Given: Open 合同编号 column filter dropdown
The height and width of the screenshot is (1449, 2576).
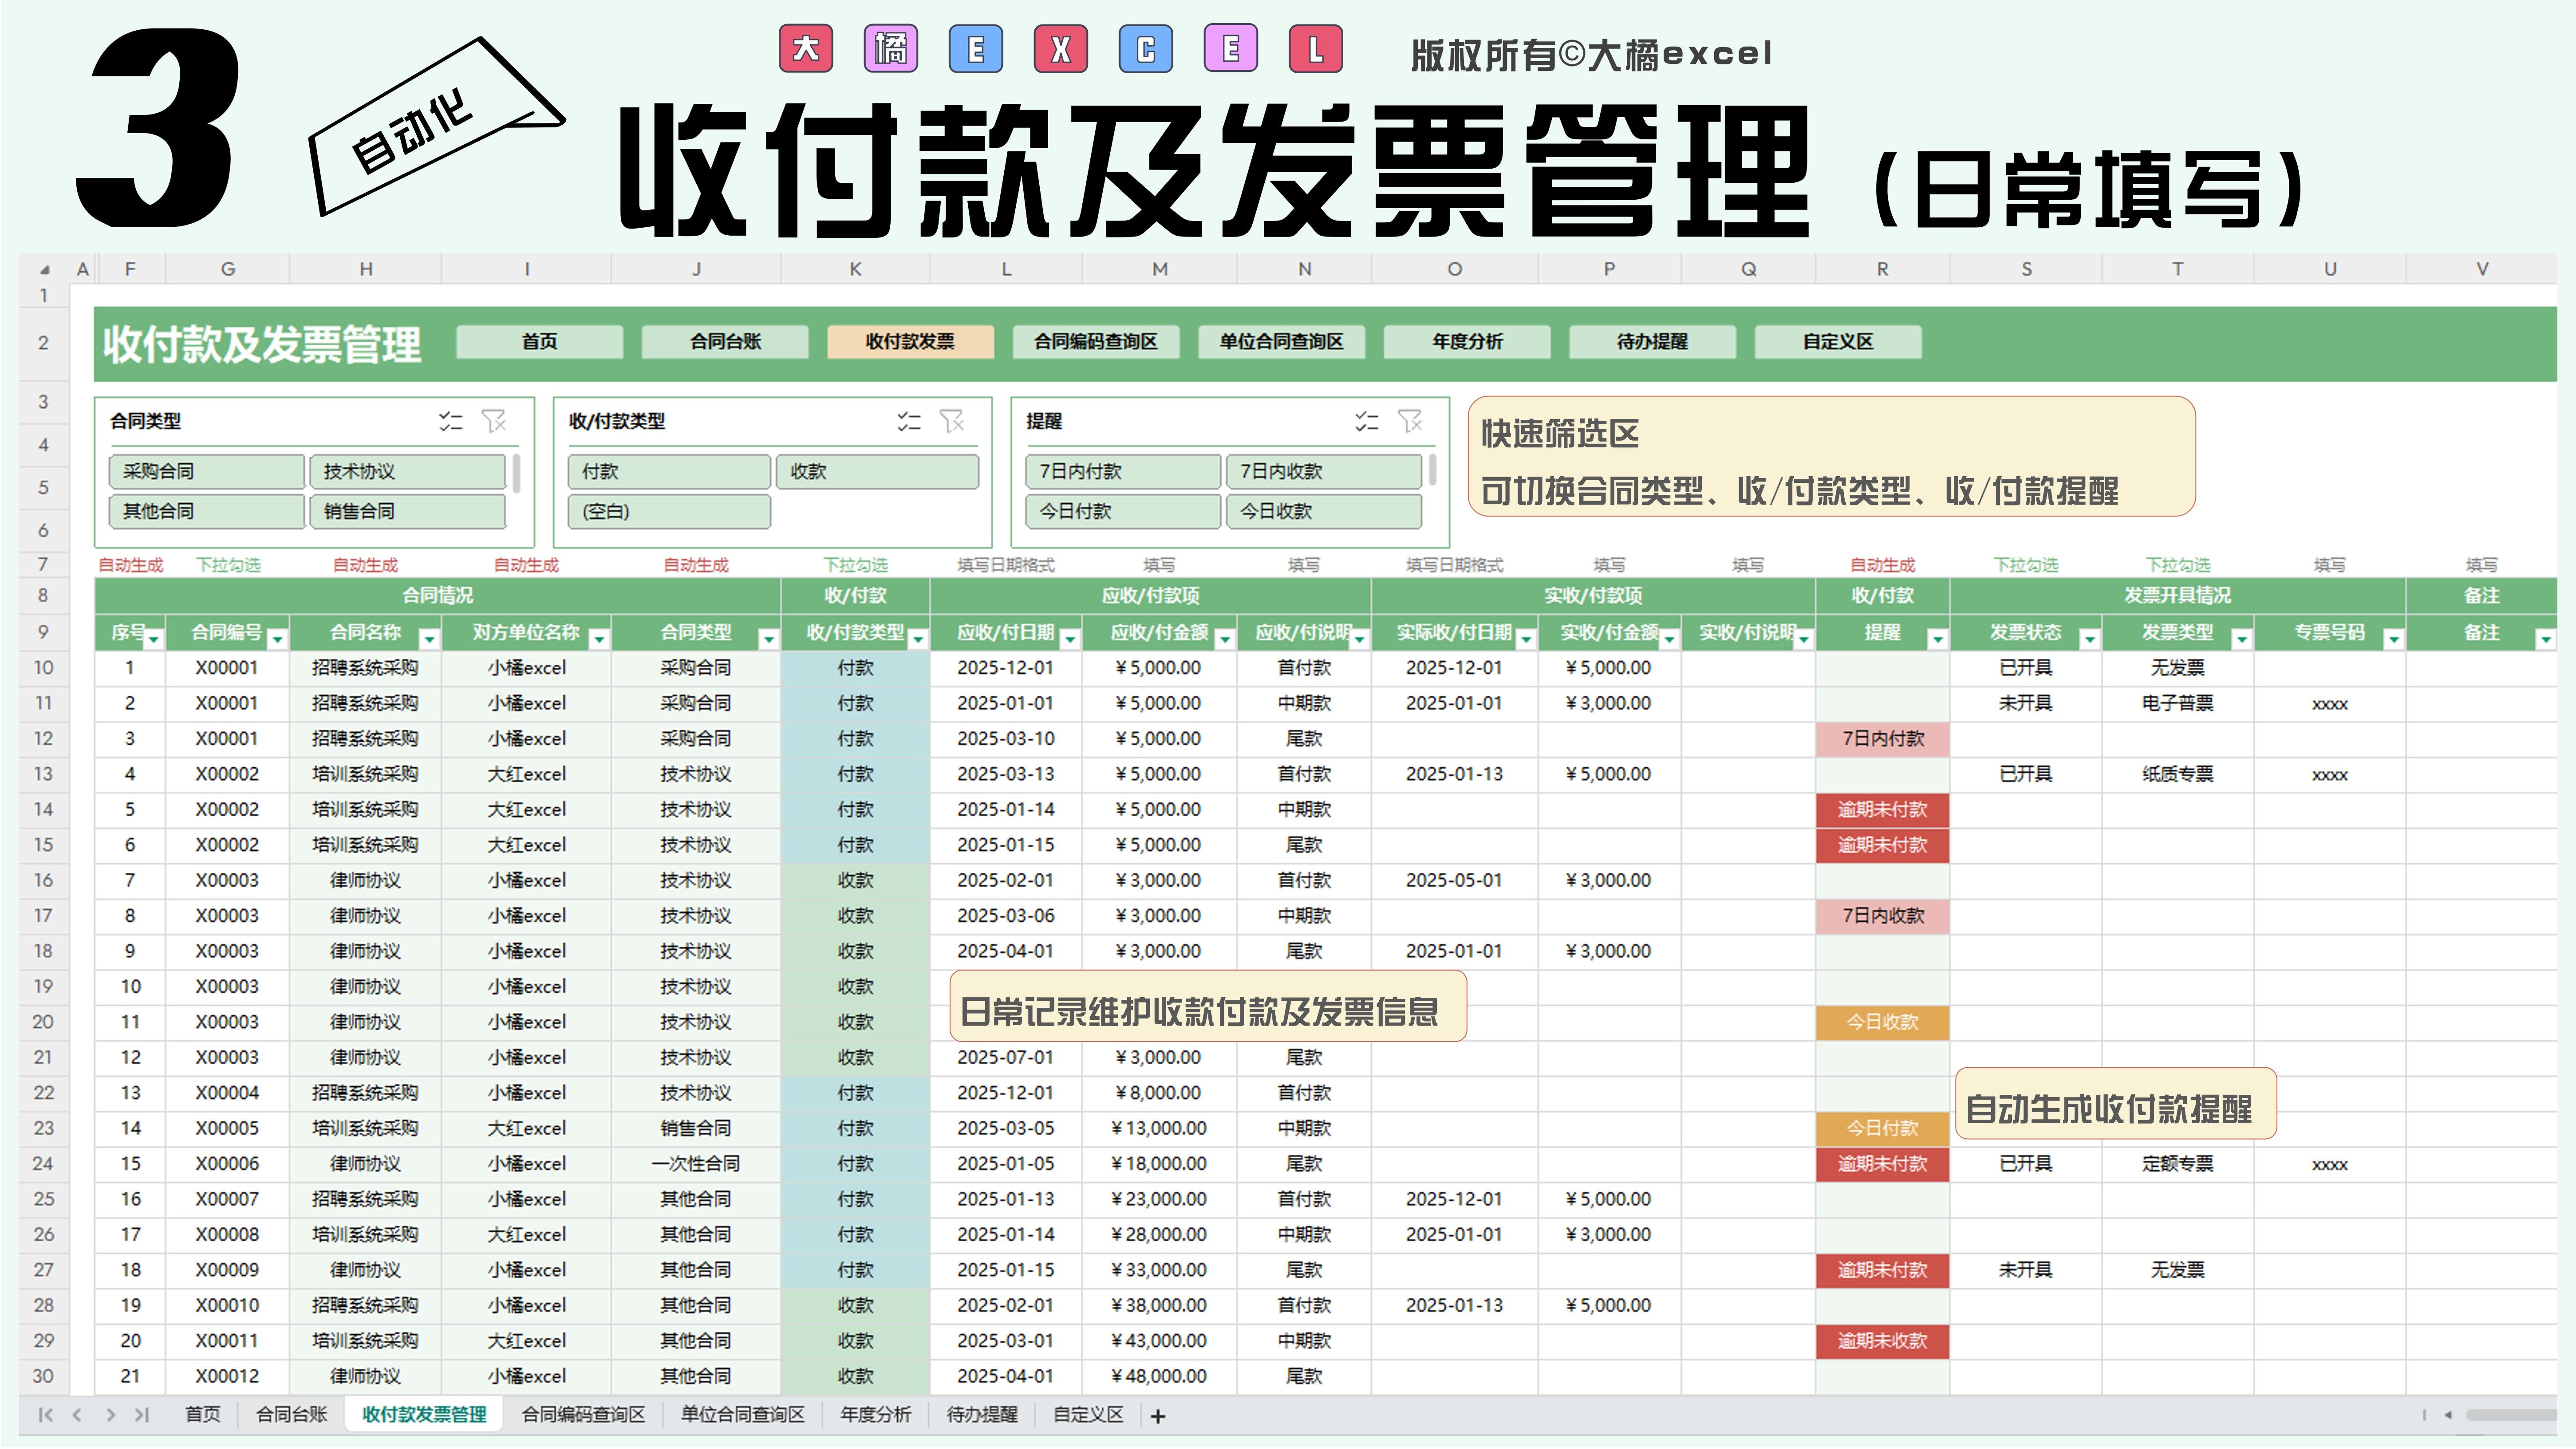Looking at the screenshot, I should [277, 638].
